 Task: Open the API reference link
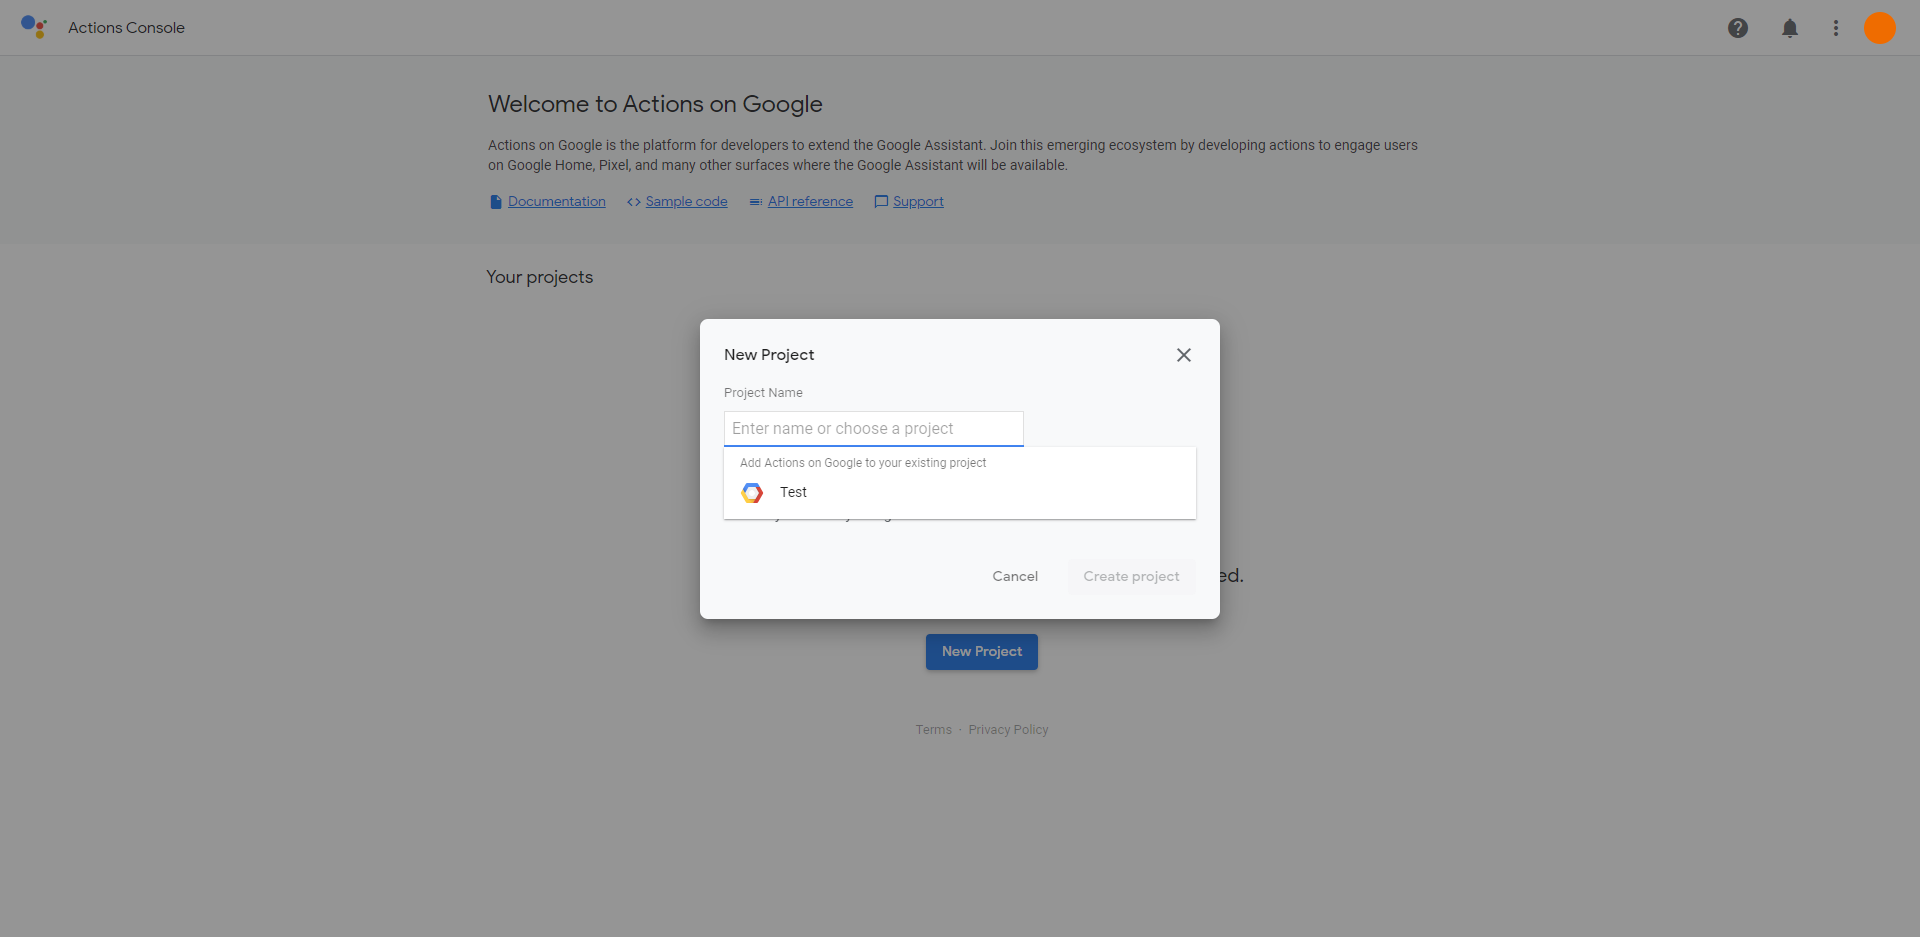811,201
